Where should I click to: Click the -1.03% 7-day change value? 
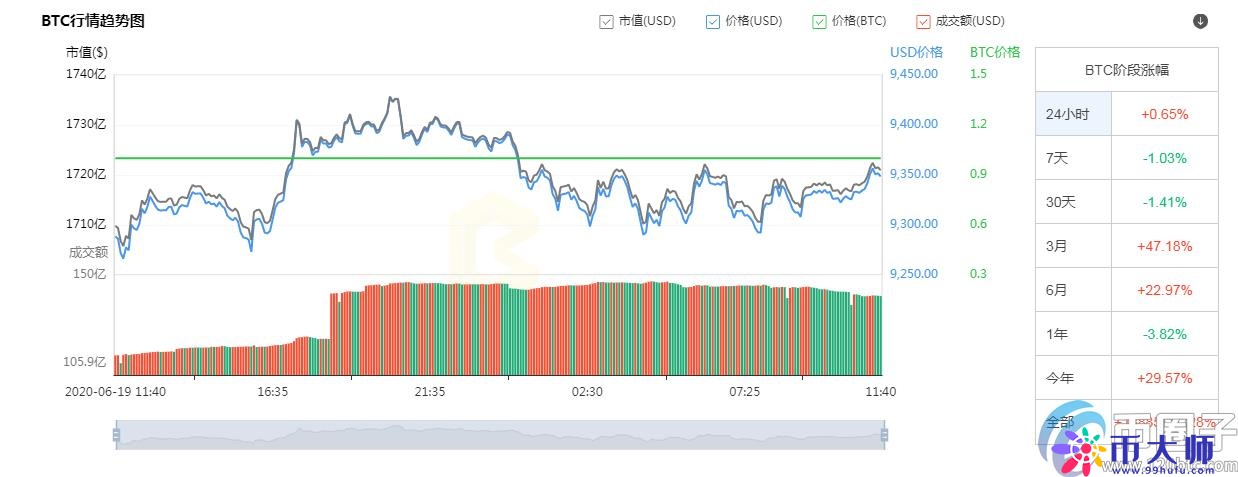[1164, 158]
